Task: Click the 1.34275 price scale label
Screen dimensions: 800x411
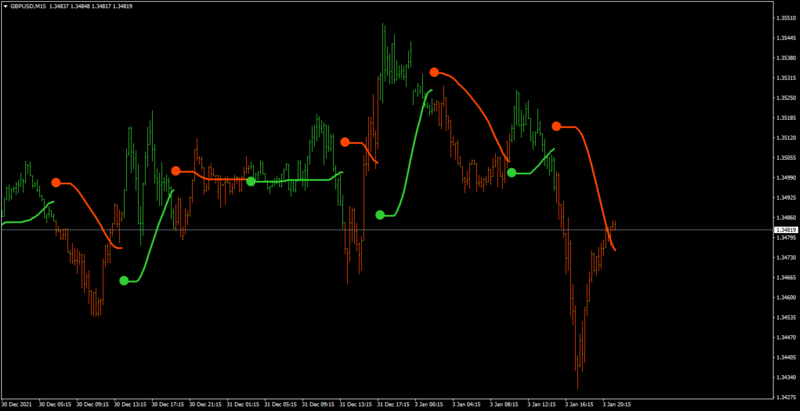Action: tap(786, 397)
